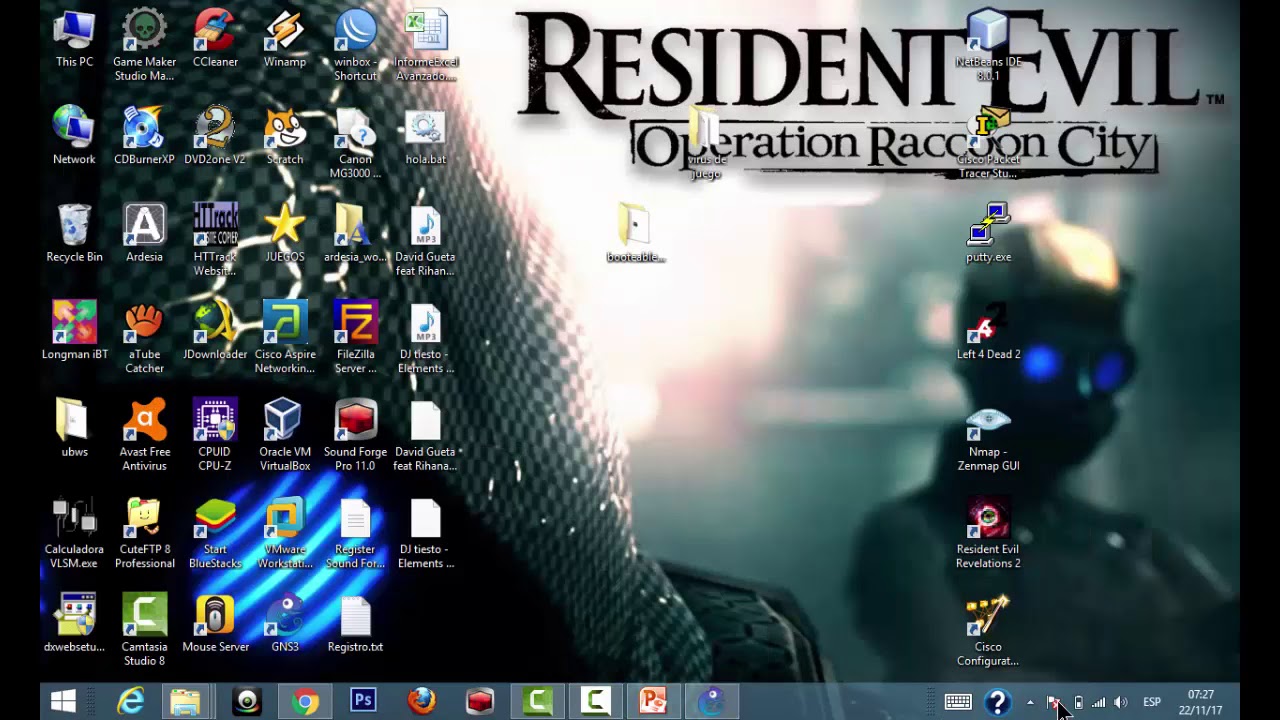Select the Cisco Configuration shortcut icon

[988, 630]
